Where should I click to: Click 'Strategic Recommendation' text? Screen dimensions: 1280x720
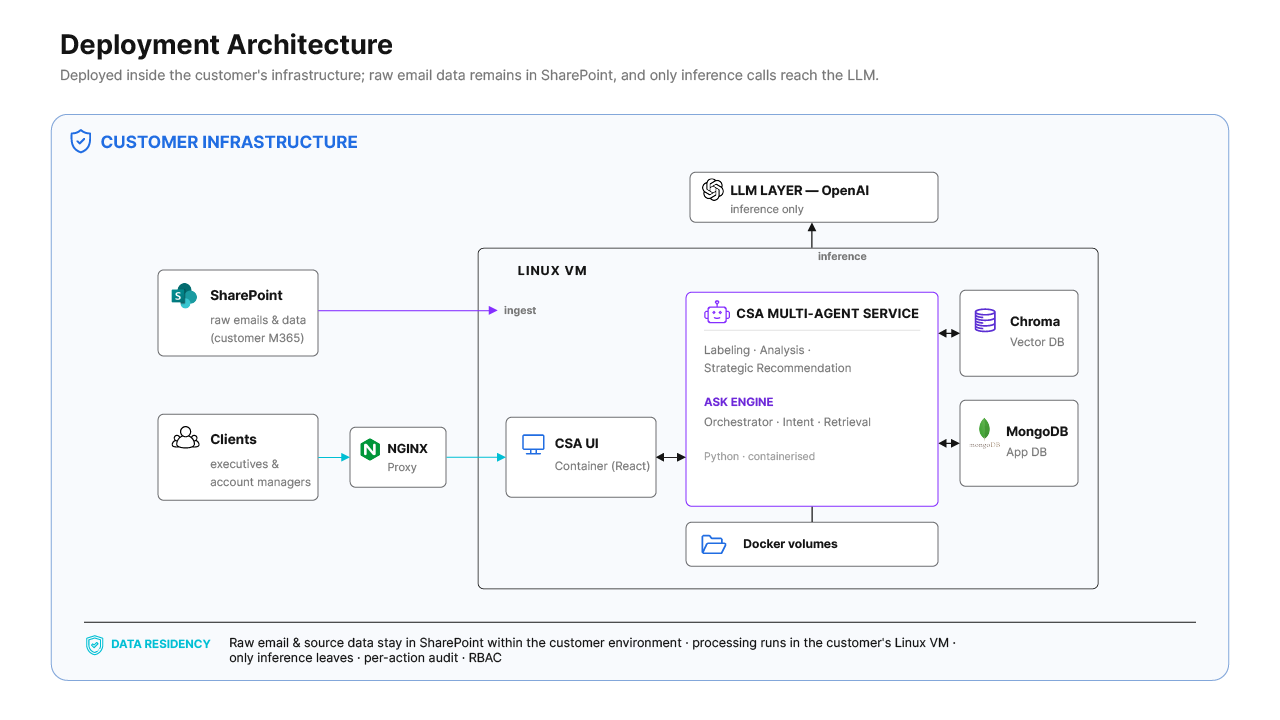pos(778,368)
